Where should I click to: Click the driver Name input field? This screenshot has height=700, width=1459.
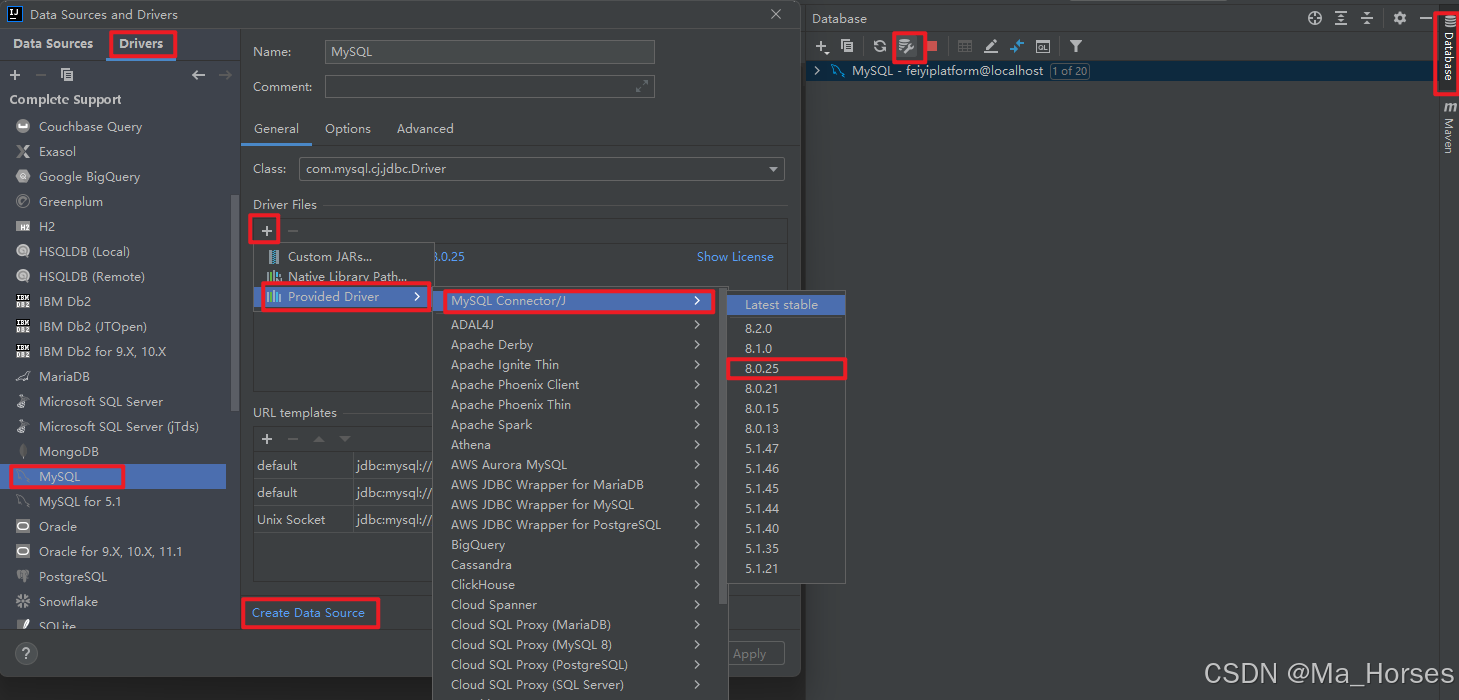click(x=490, y=52)
